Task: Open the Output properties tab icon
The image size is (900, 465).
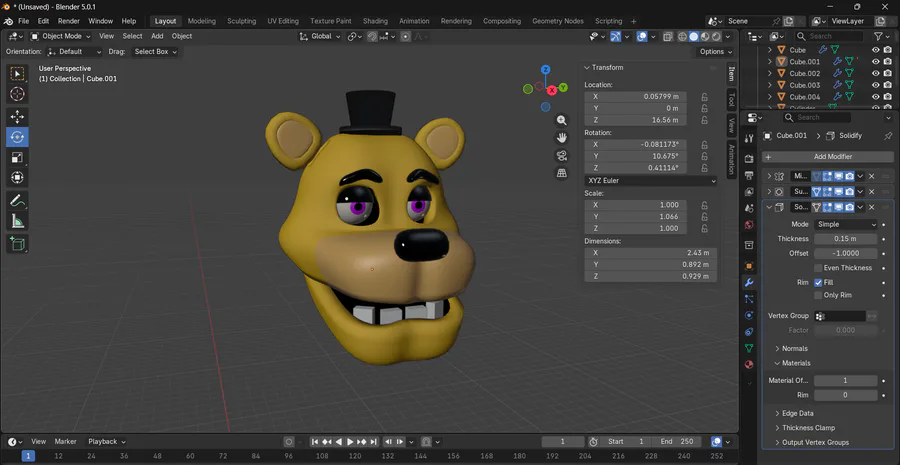Action: [x=748, y=175]
